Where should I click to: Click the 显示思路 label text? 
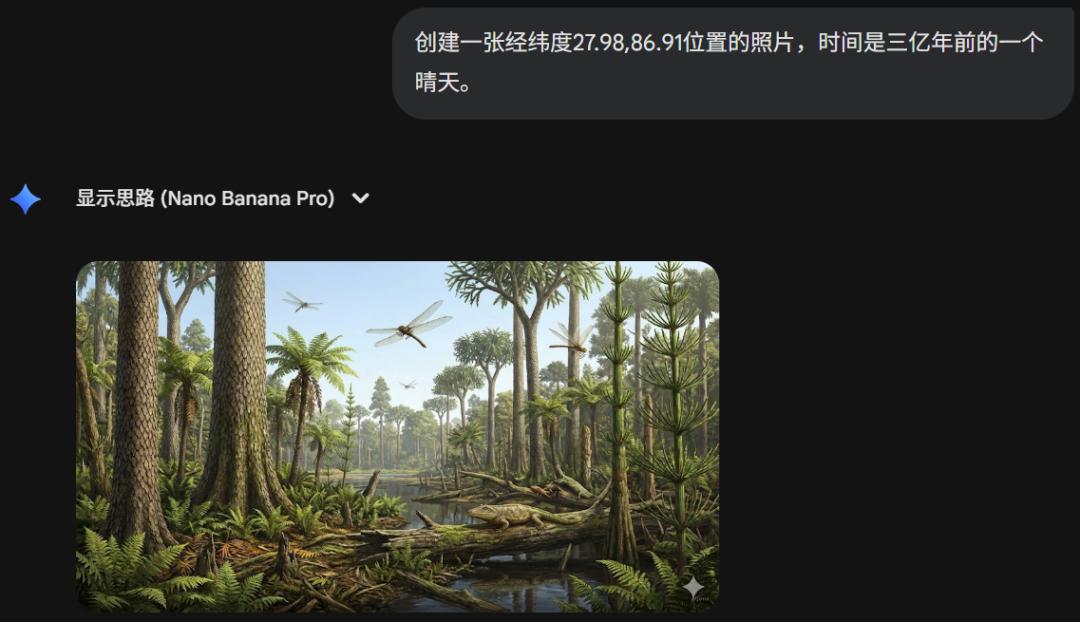coord(115,198)
